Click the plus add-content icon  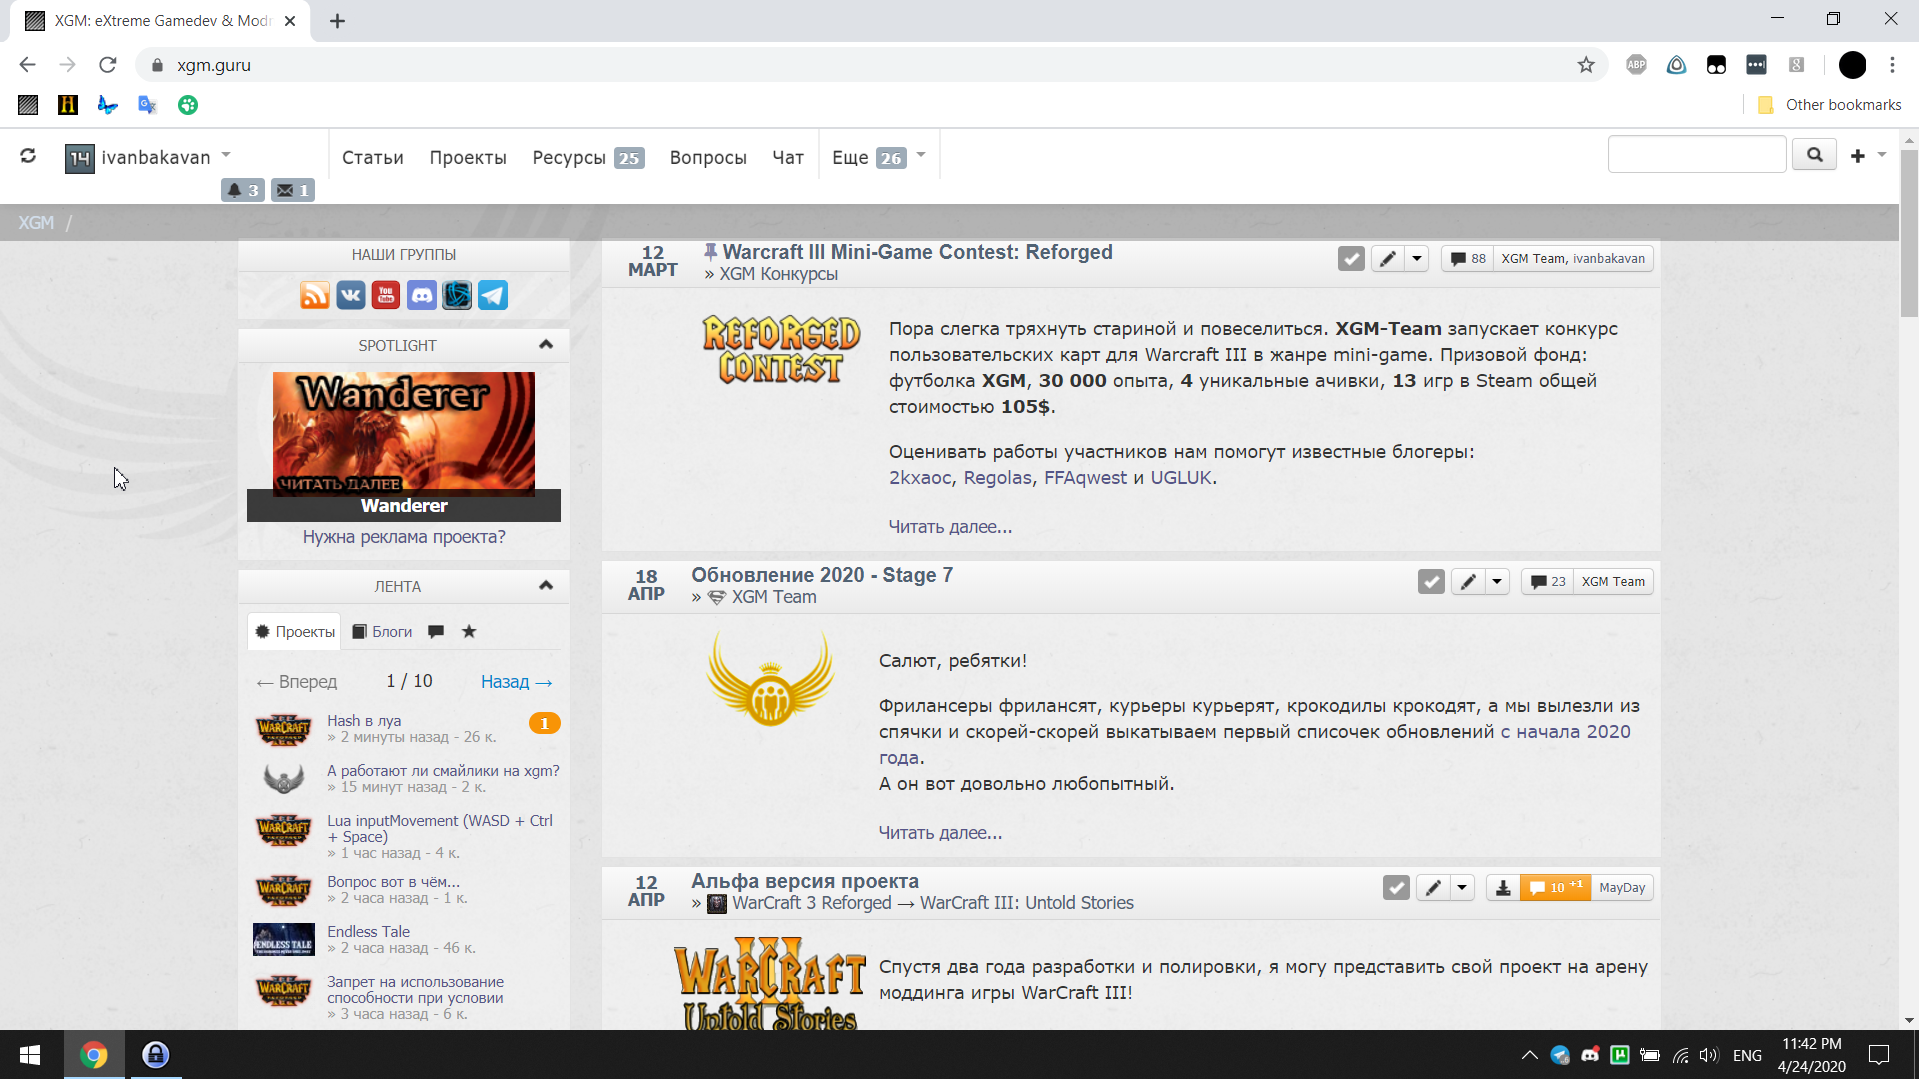tap(1858, 156)
